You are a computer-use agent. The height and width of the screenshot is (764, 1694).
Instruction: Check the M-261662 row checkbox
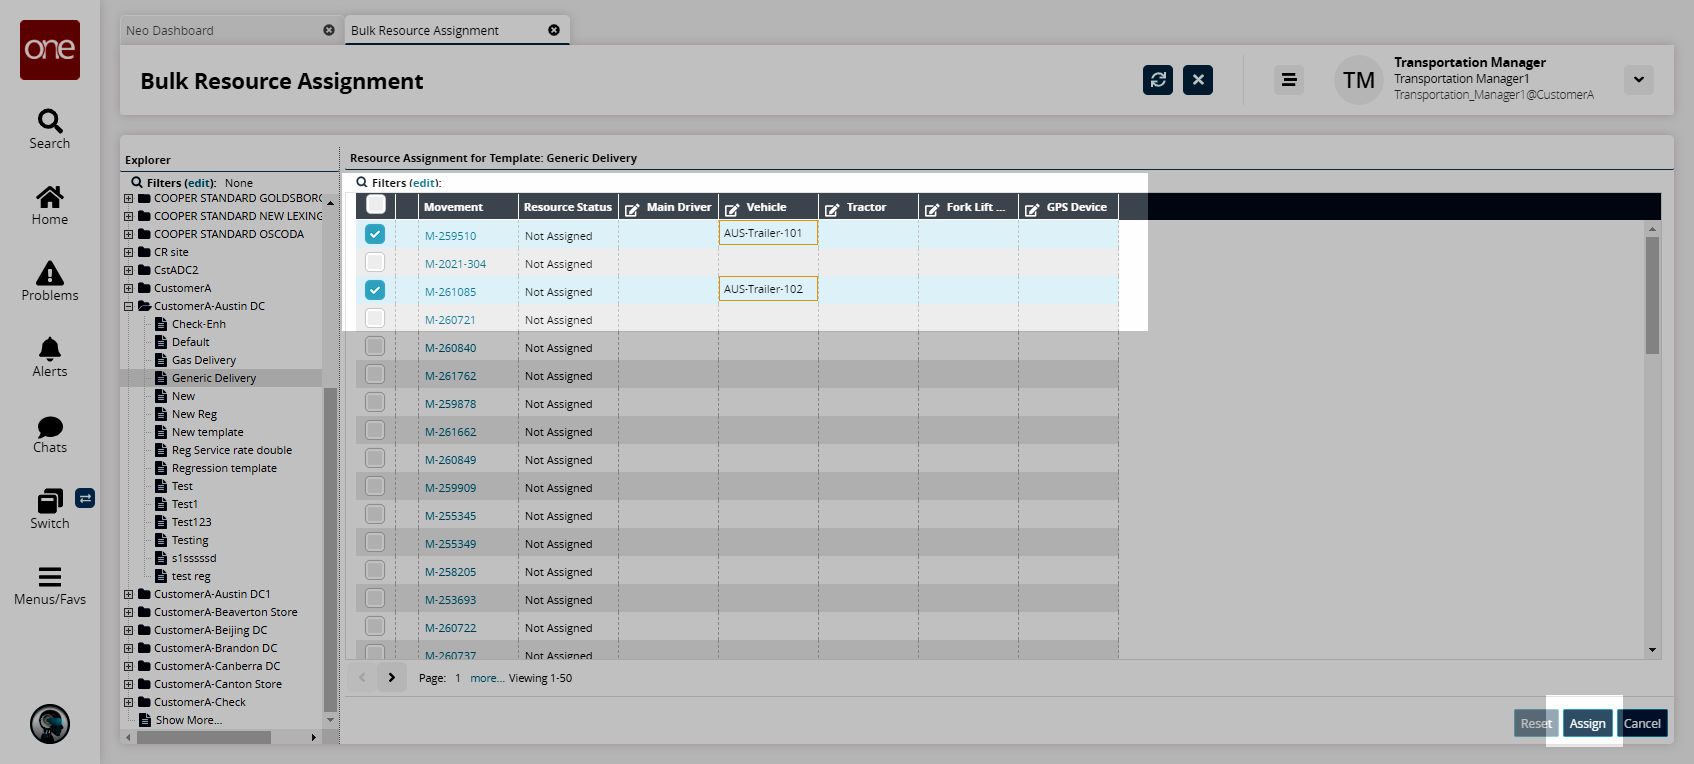[x=375, y=430]
